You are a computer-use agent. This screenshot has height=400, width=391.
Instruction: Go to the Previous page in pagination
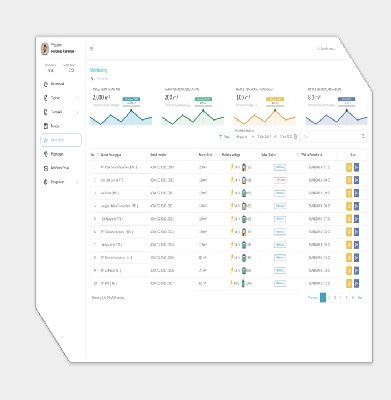[x=313, y=298]
